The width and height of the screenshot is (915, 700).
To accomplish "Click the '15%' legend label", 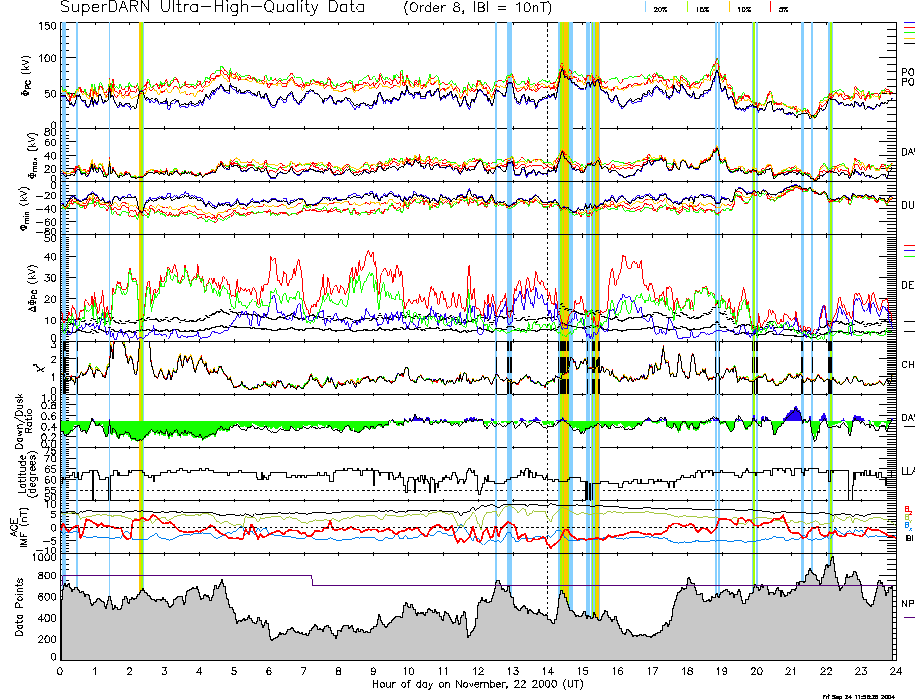I will pyautogui.click(x=703, y=10).
